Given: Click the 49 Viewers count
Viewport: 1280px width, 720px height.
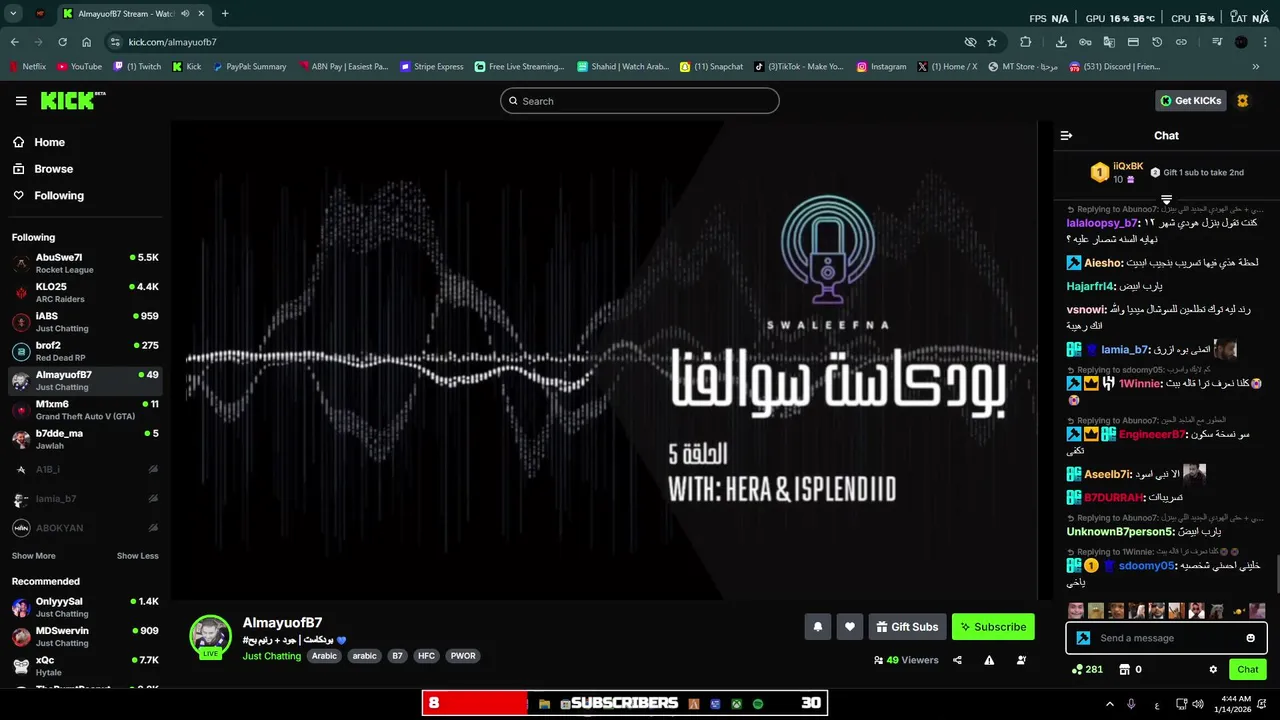Looking at the screenshot, I should [906, 660].
